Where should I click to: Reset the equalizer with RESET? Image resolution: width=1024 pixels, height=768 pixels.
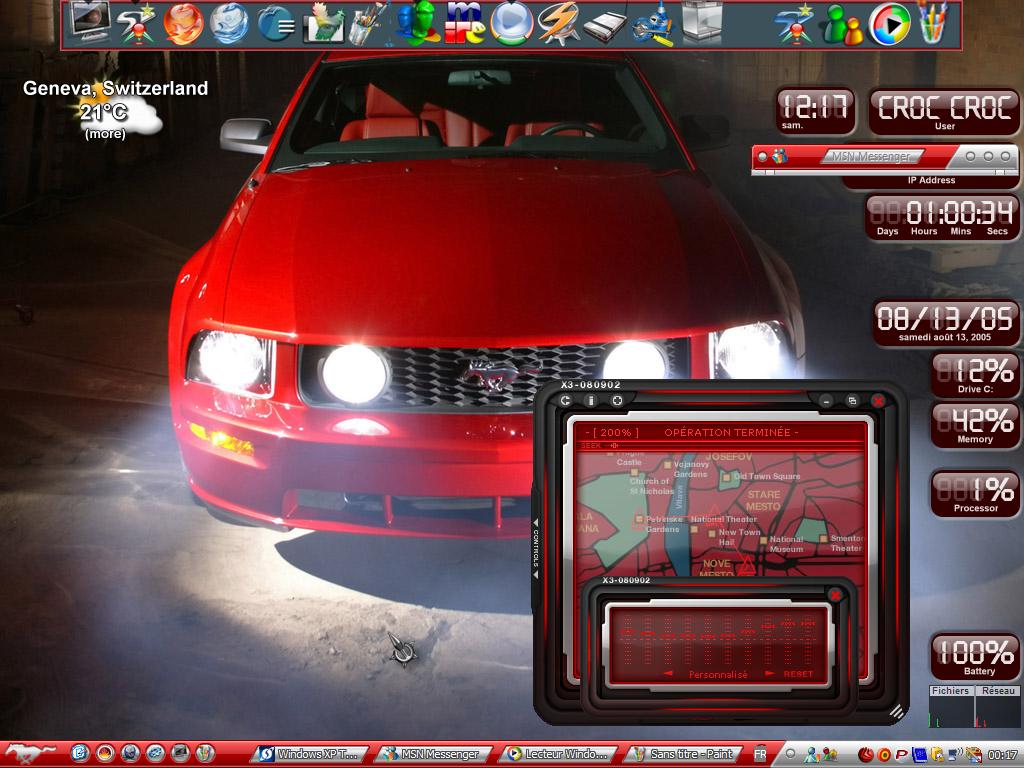tap(798, 674)
